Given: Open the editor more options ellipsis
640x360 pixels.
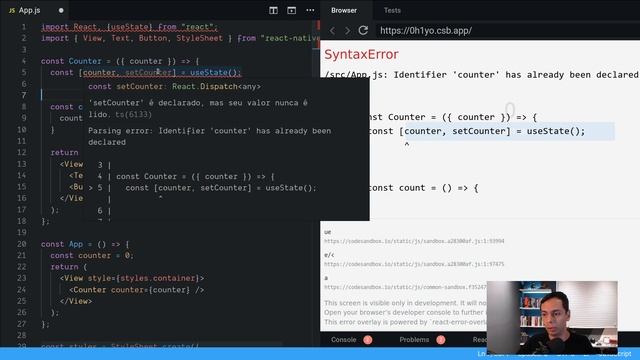Looking at the screenshot, I should [x=310, y=10].
